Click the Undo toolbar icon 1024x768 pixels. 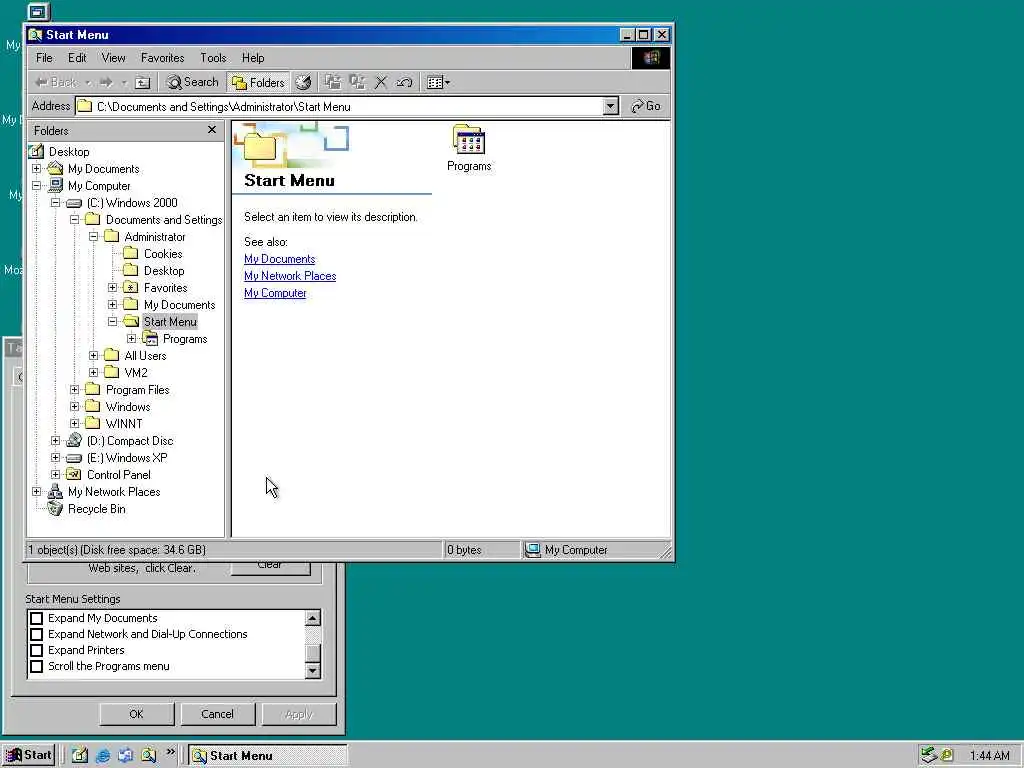coord(404,82)
